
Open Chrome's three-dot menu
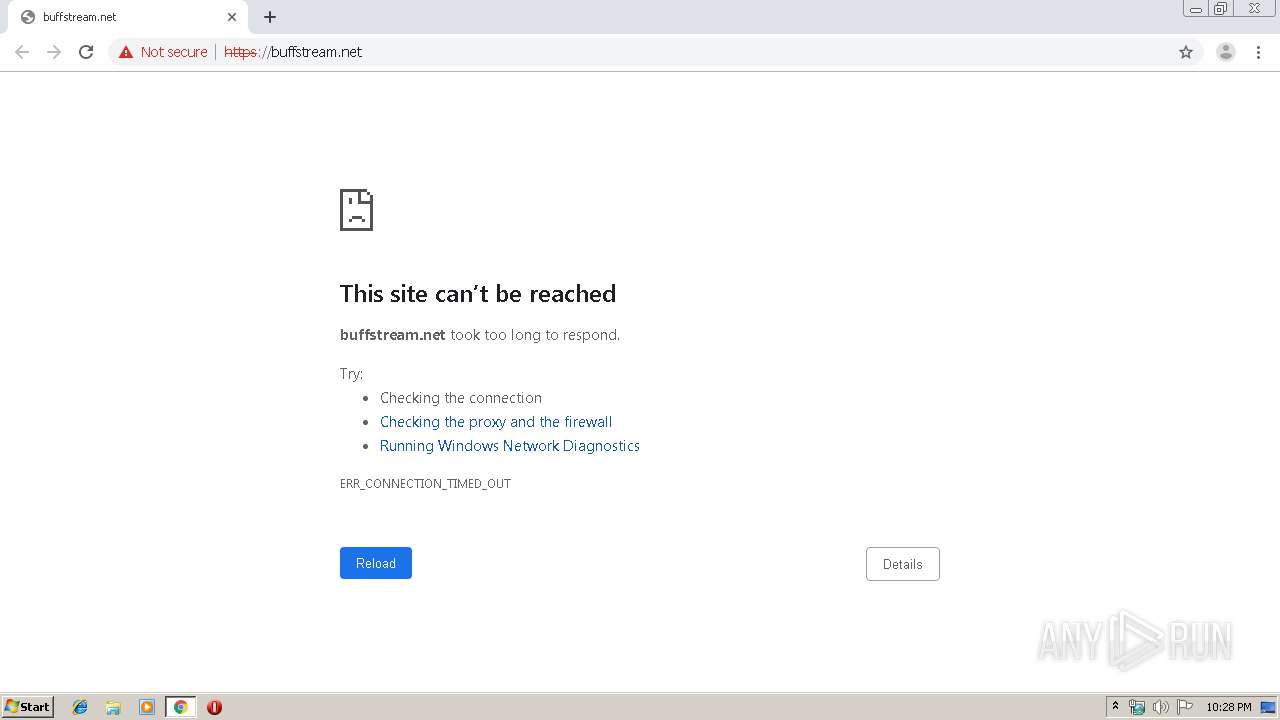[x=1258, y=52]
